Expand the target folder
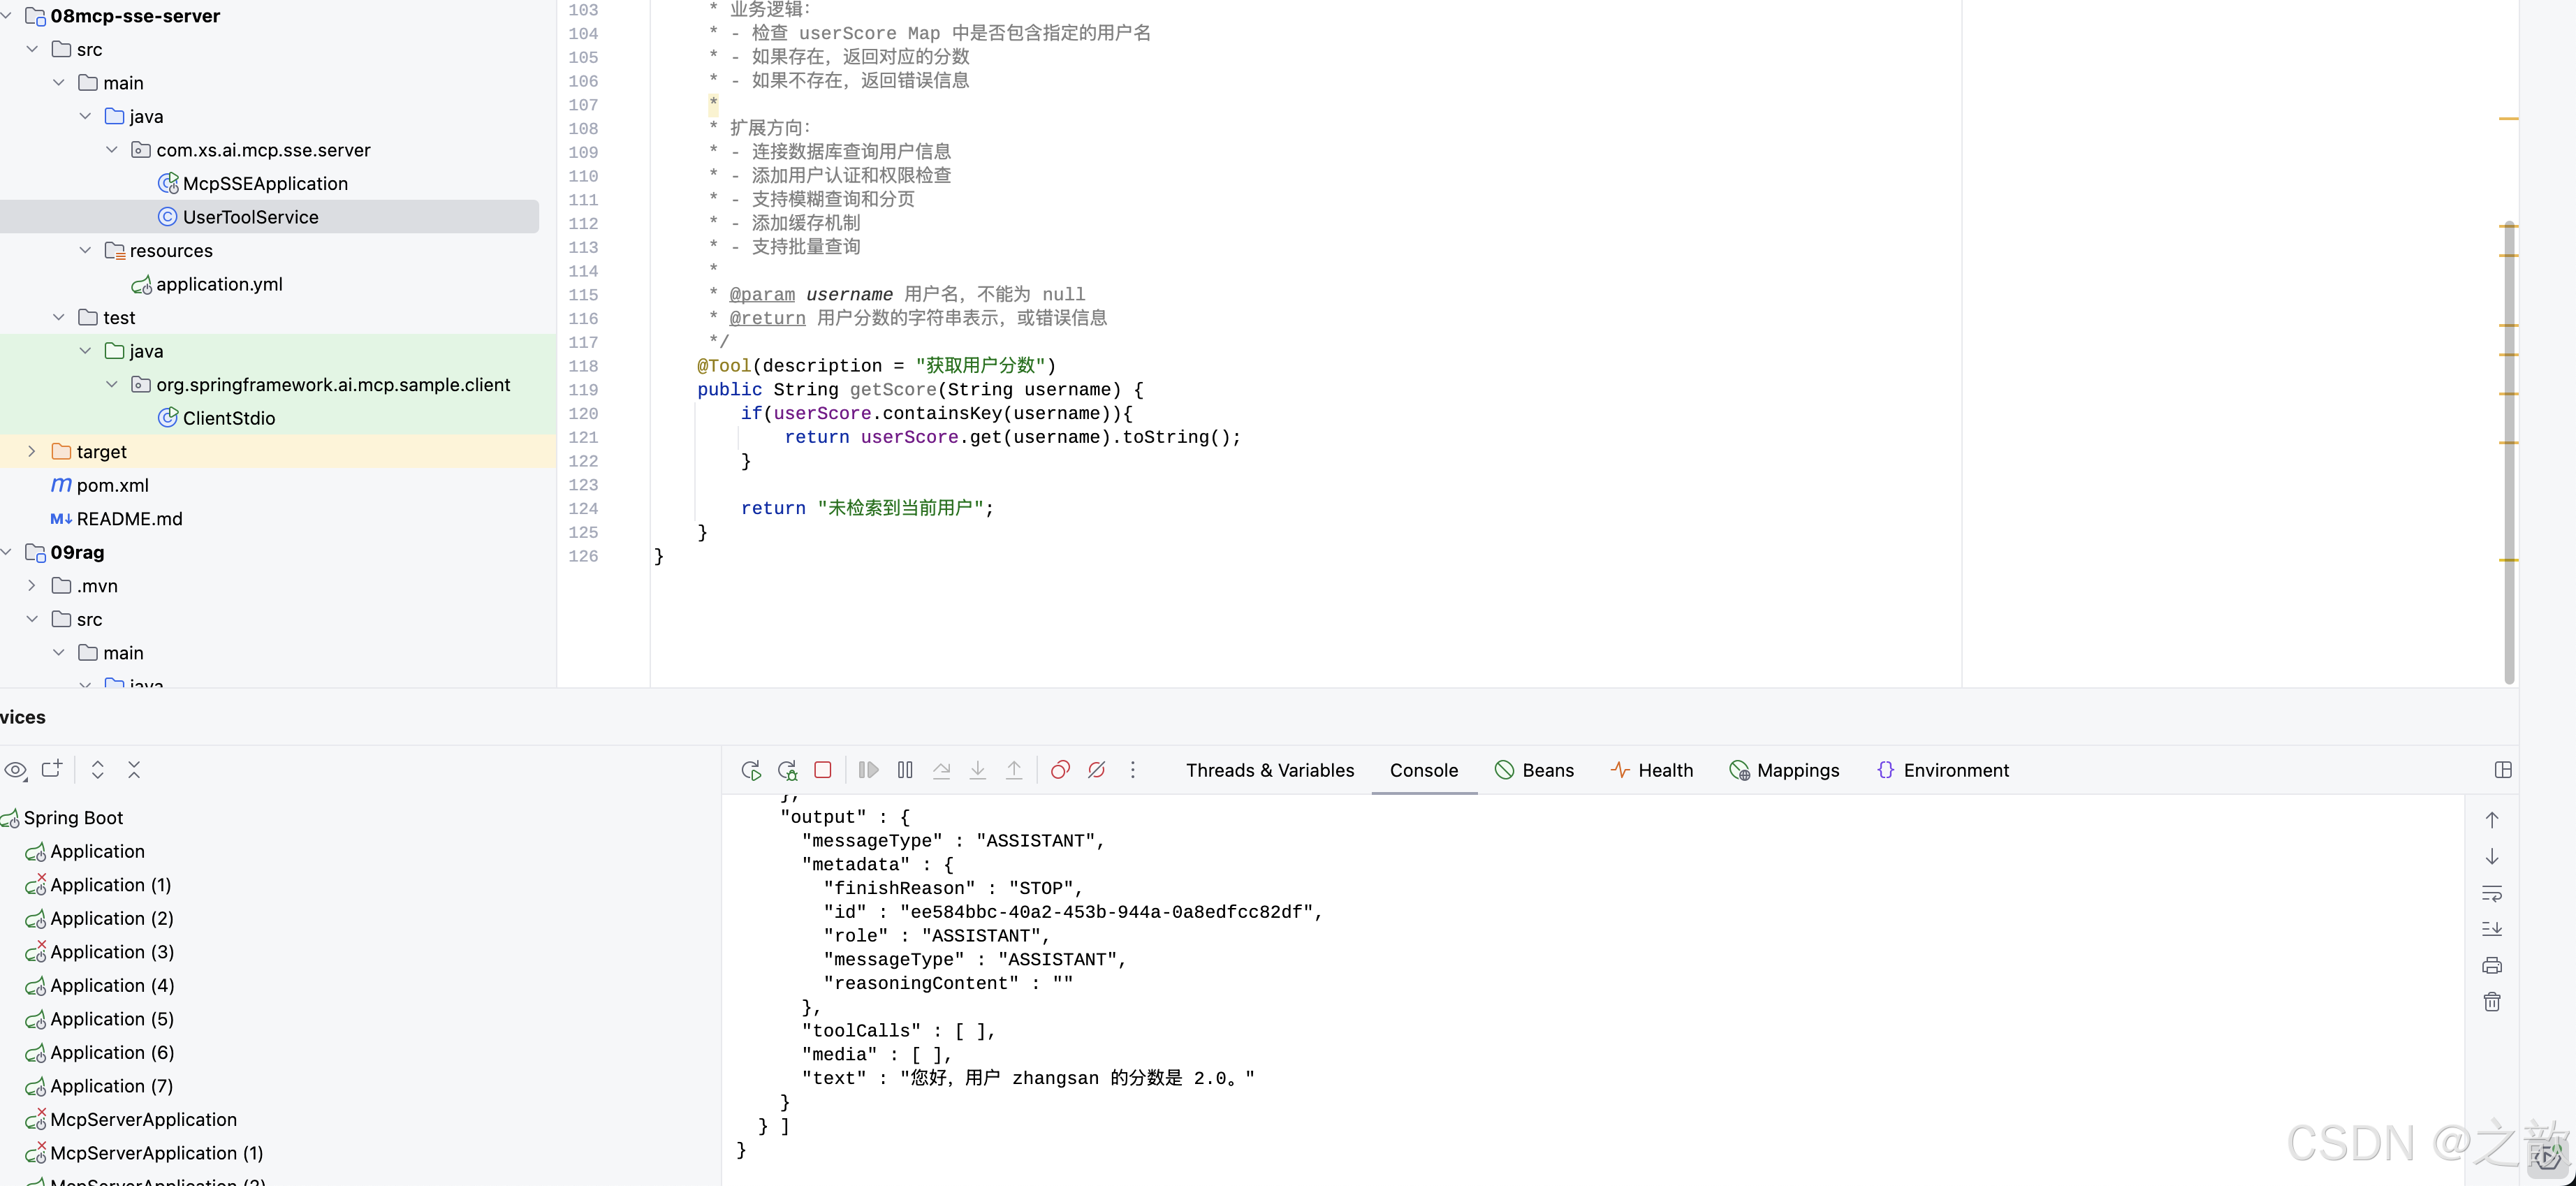Image resolution: width=2576 pixels, height=1186 pixels. coord(32,452)
